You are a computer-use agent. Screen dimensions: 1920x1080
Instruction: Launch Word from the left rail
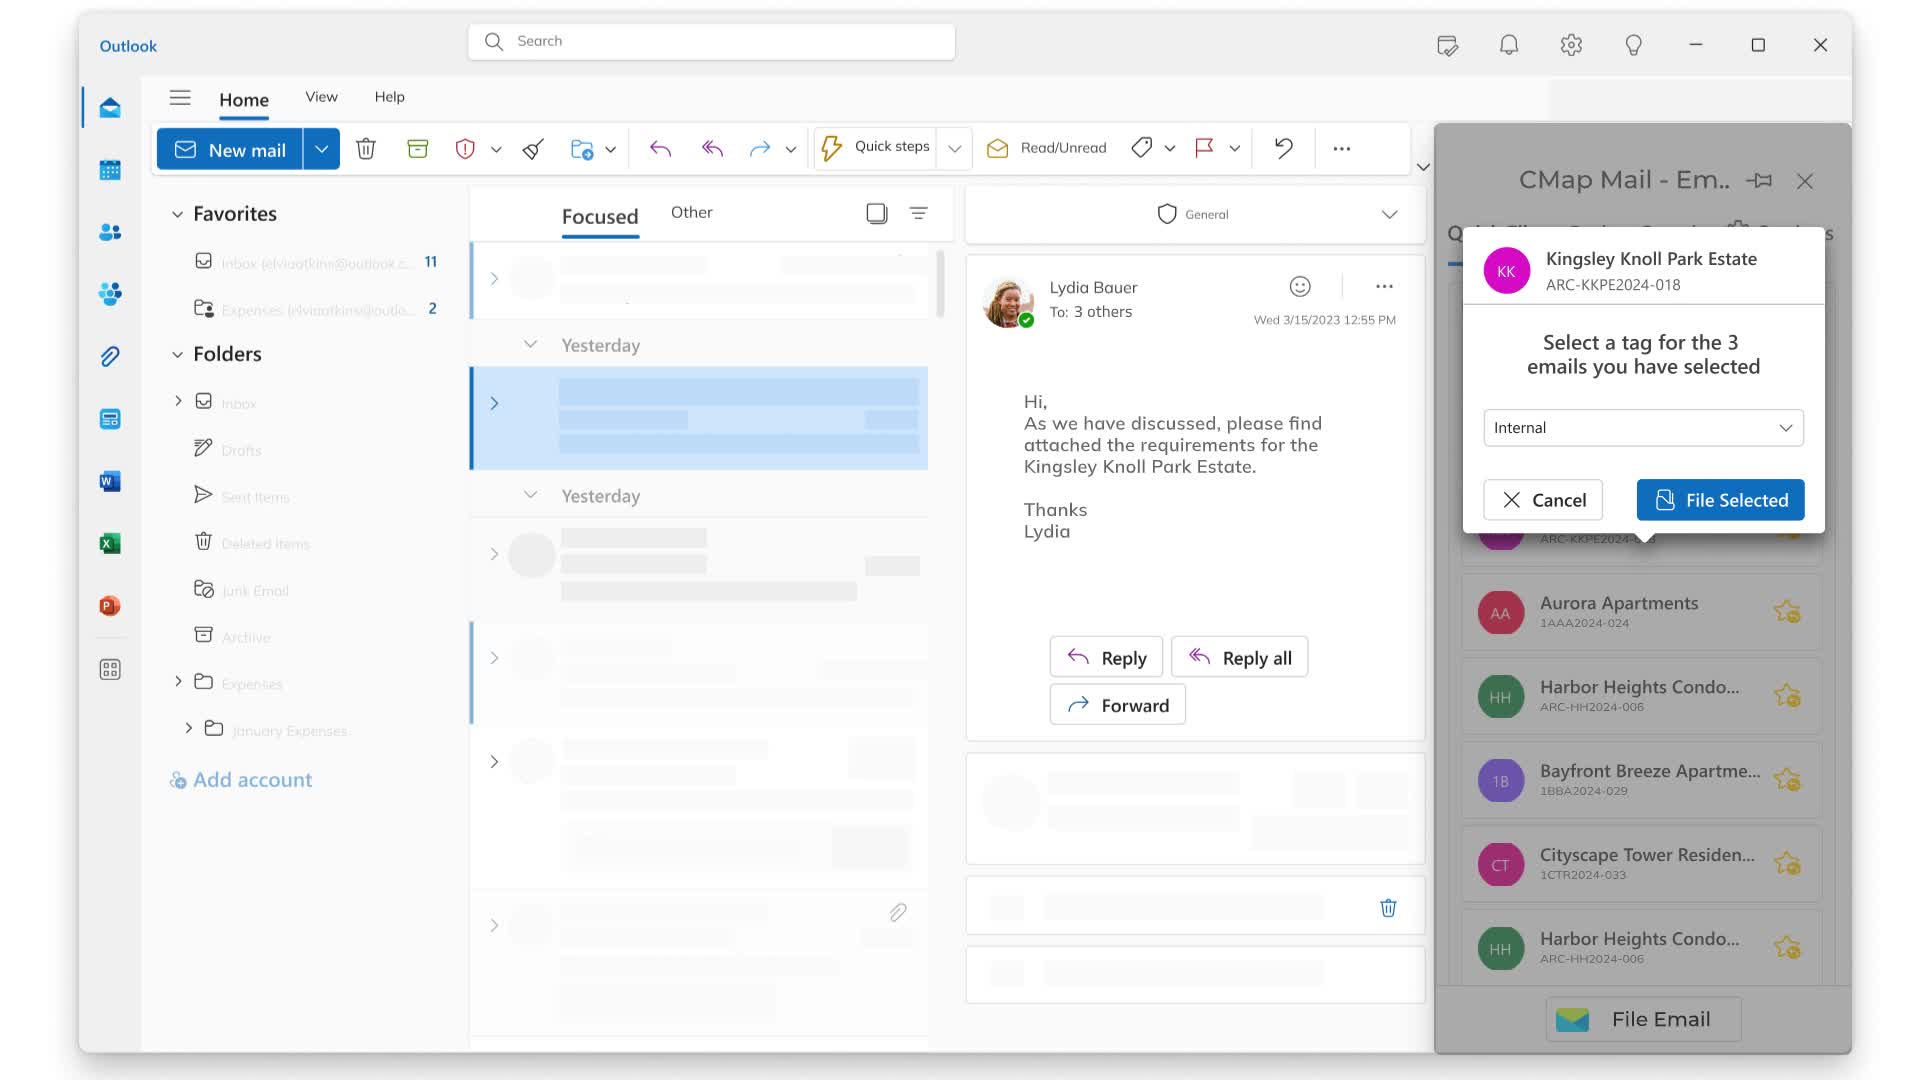click(110, 481)
